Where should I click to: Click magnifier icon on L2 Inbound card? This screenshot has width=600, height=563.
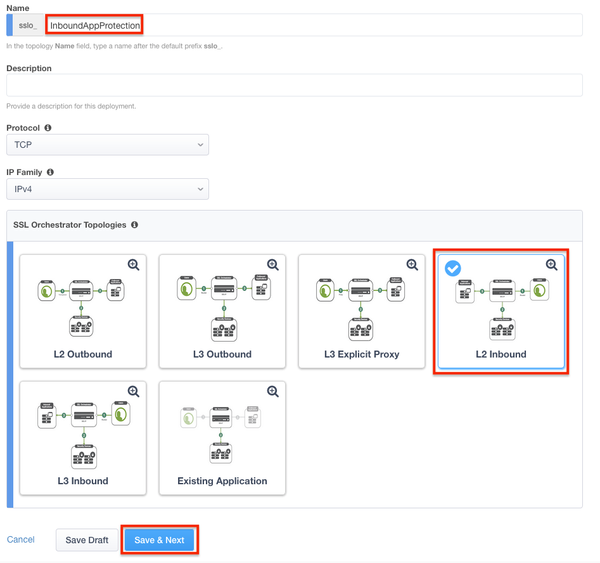pyautogui.click(x=551, y=265)
